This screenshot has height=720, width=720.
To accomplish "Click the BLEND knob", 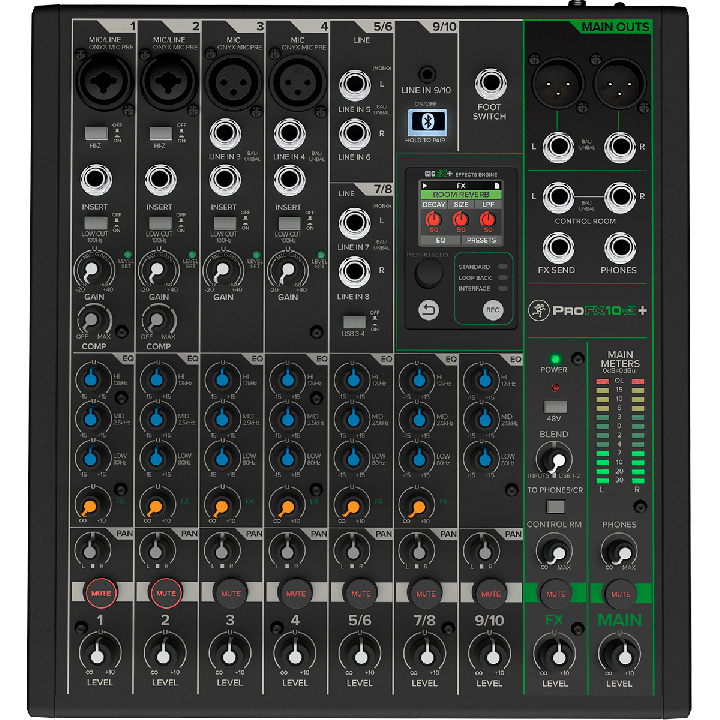I will (555, 459).
